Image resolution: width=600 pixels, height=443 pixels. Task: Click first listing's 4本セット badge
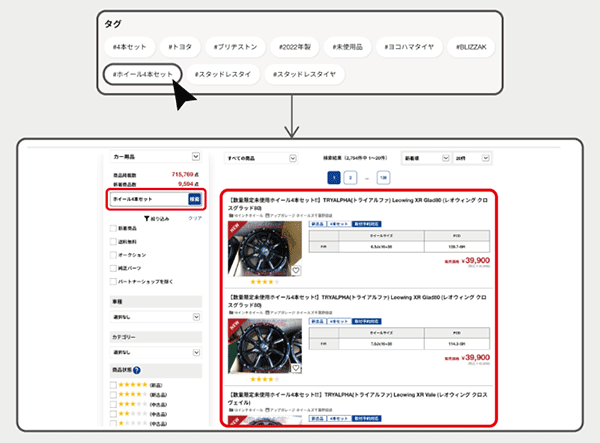(339, 224)
